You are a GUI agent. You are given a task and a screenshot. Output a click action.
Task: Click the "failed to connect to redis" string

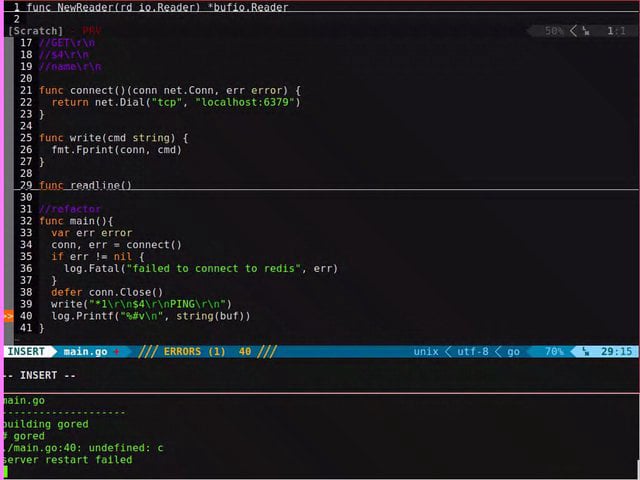pos(213,269)
